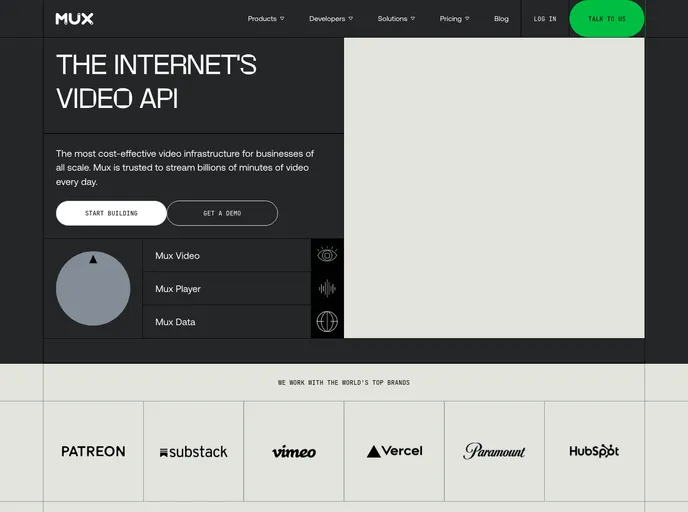Click the globe icon beside Mux Data
This screenshot has width=688, height=512.
pyautogui.click(x=327, y=322)
